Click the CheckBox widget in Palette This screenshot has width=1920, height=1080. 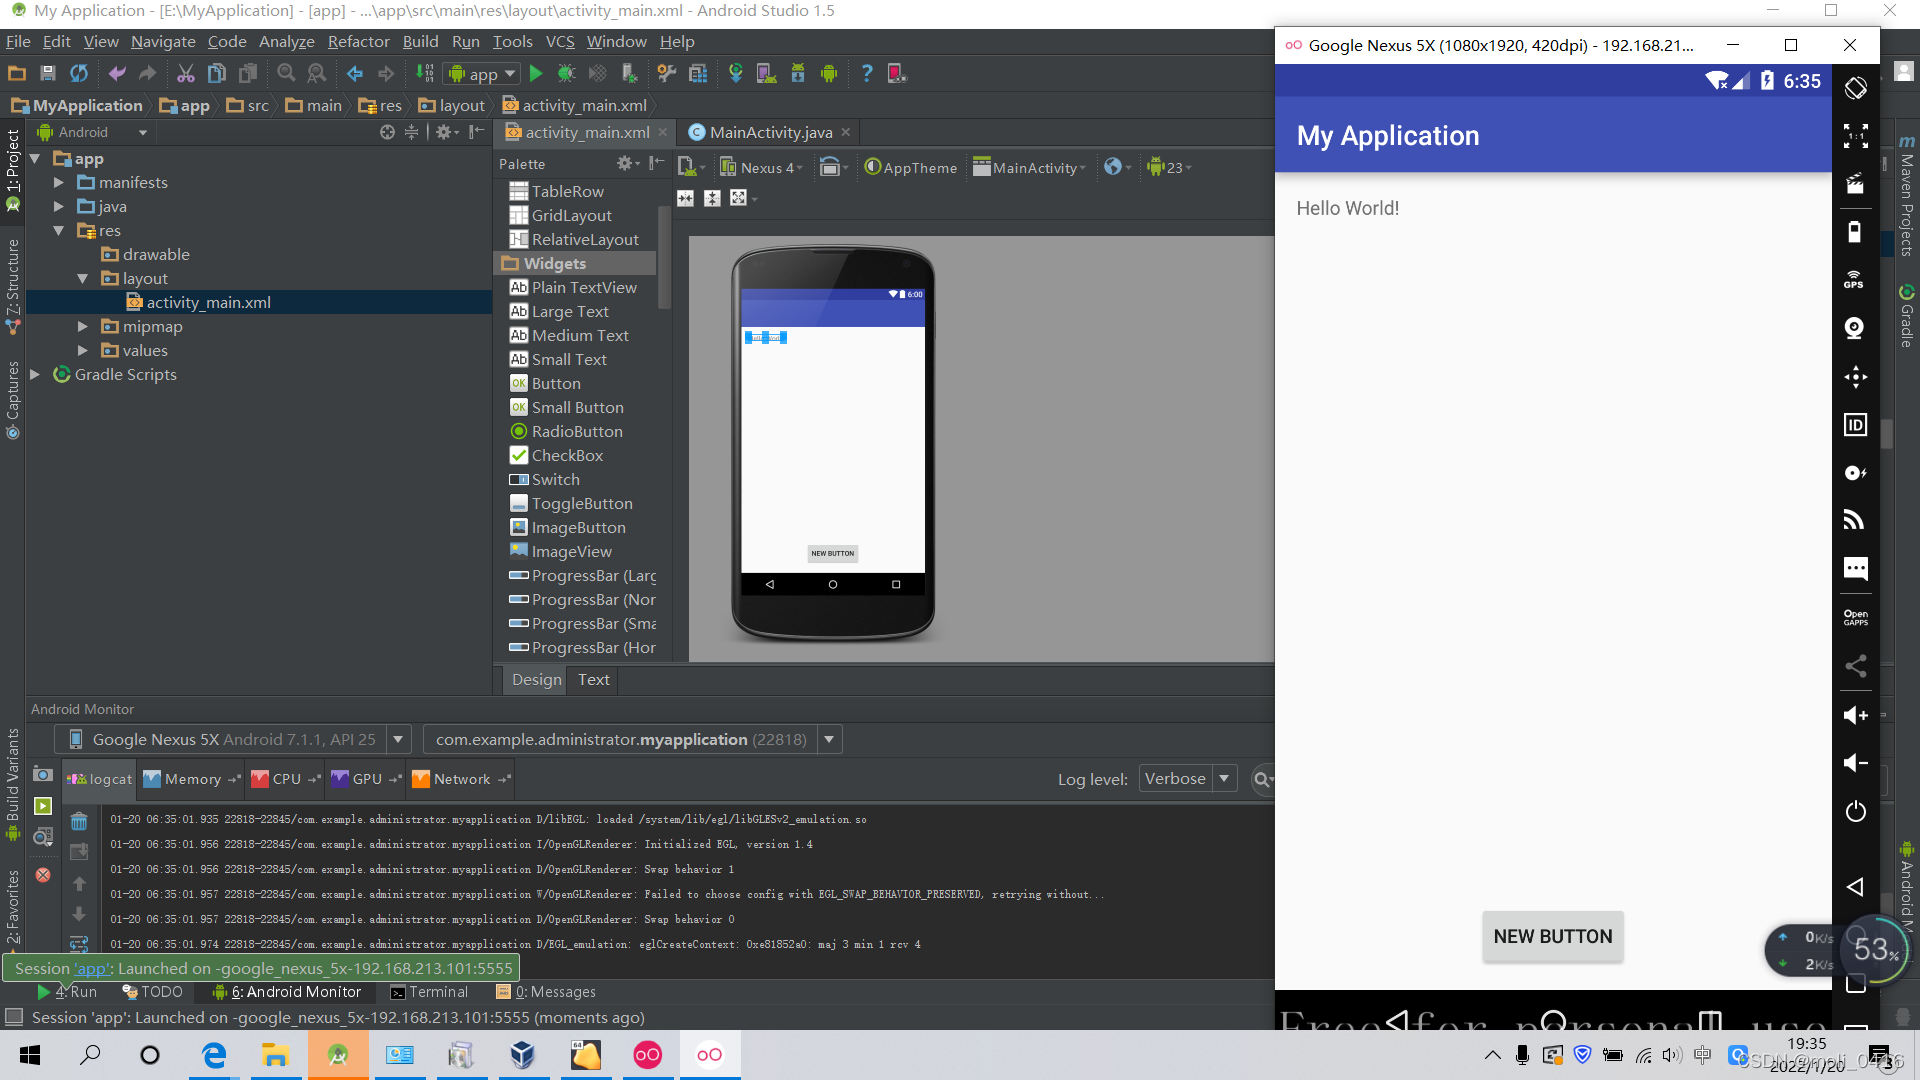click(566, 456)
